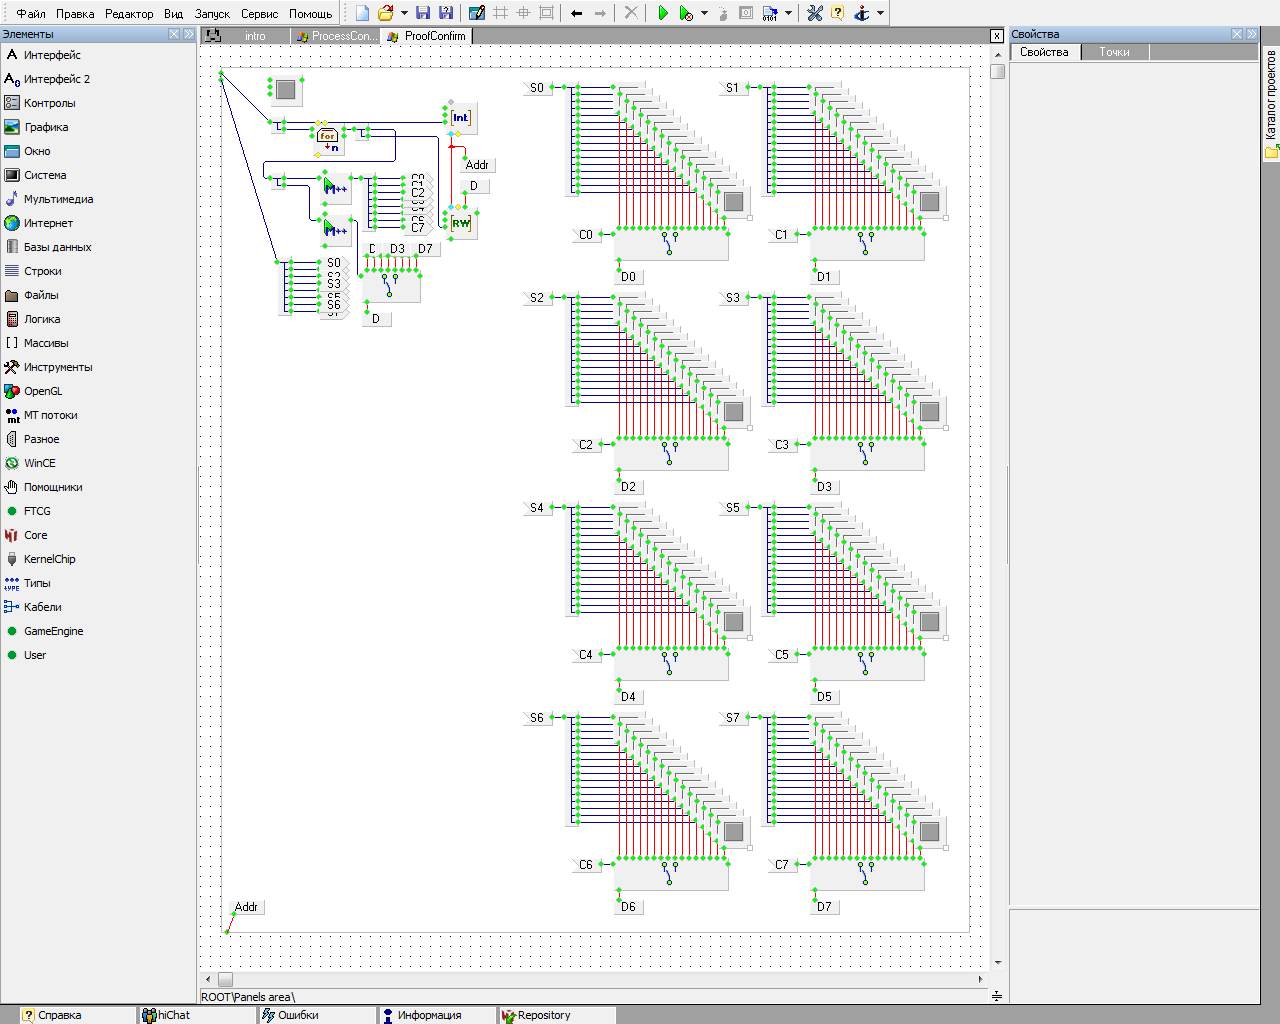Select the RW element on the canvas

(x=461, y=223)
